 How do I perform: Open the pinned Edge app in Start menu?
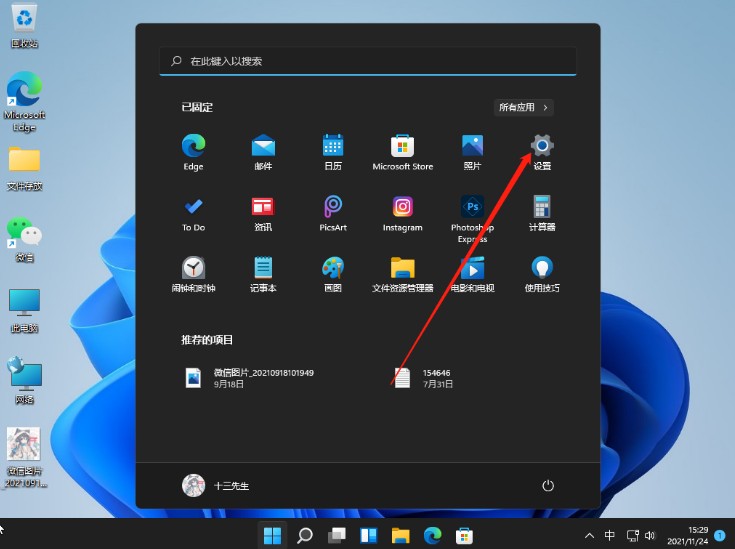[193, 152]
